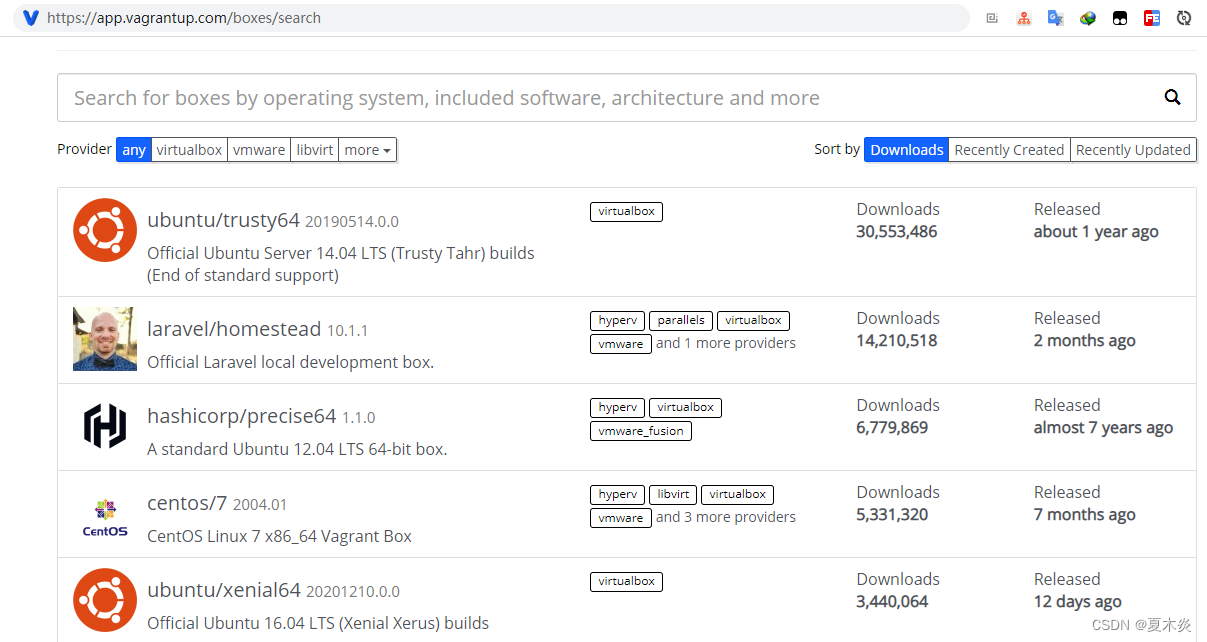Open the hashicorp/precise64 box link
The width and height of the screenshot is (1207, 642).
[241, 416]
